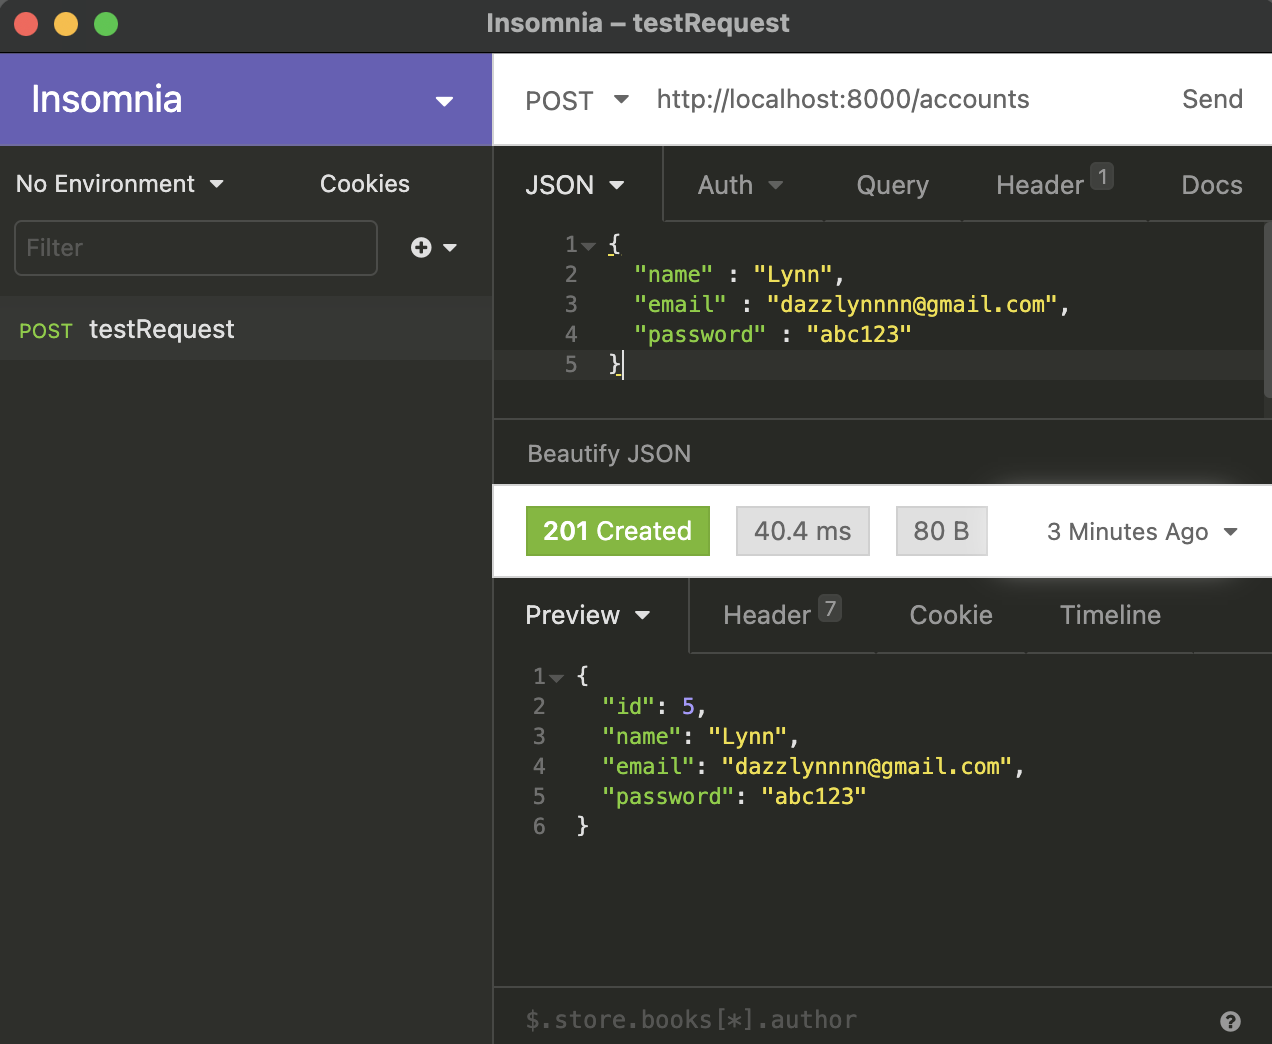Open the Preview mode dropdown
This screenshot has height=1044, width=1272.
point(588,615)
